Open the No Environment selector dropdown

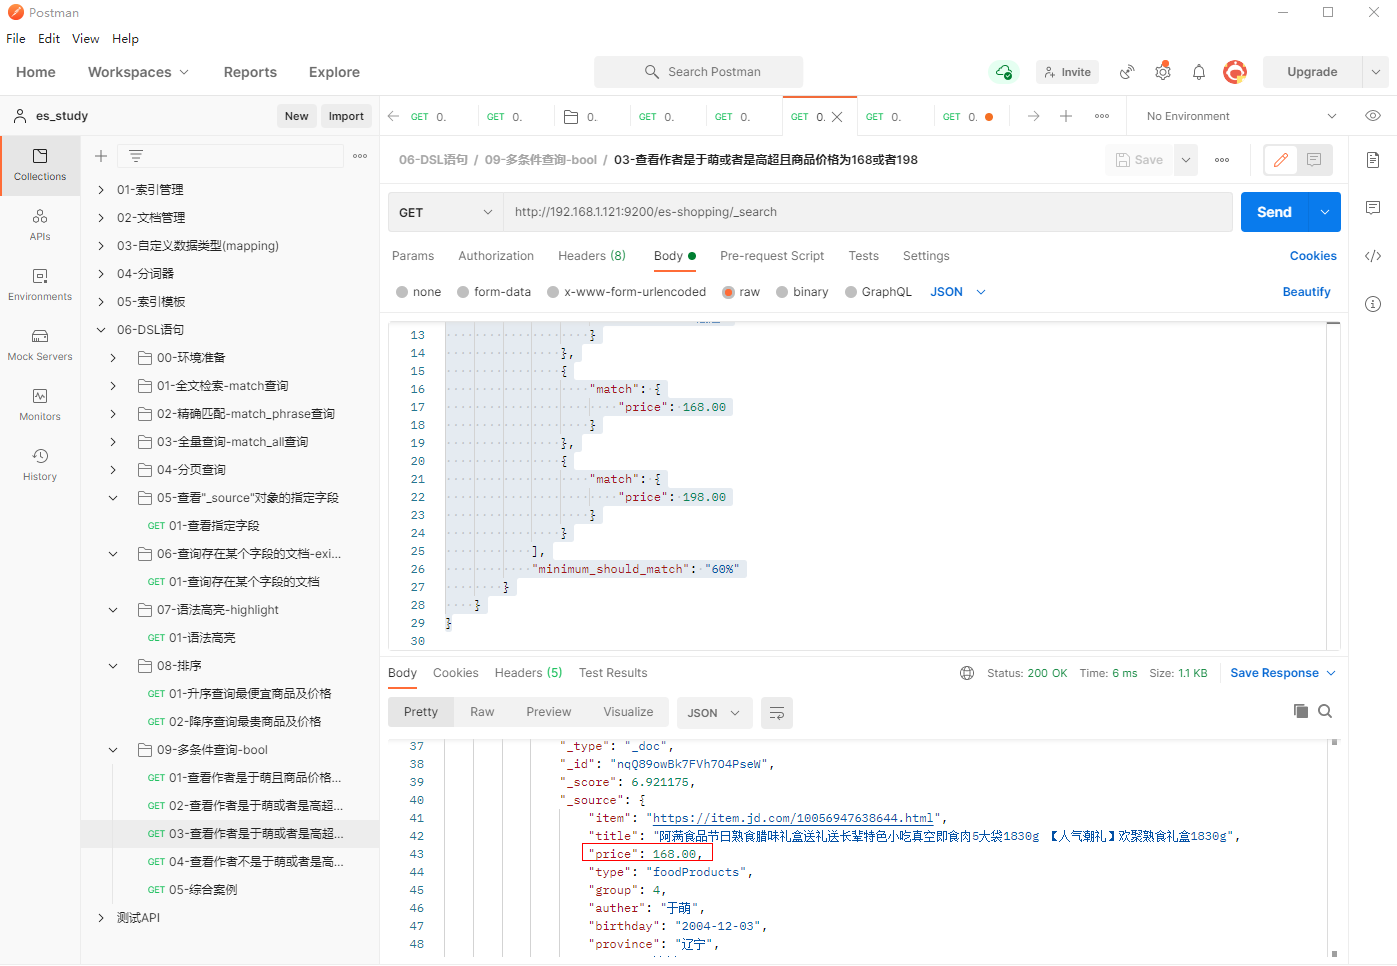tap(1240, 116)
